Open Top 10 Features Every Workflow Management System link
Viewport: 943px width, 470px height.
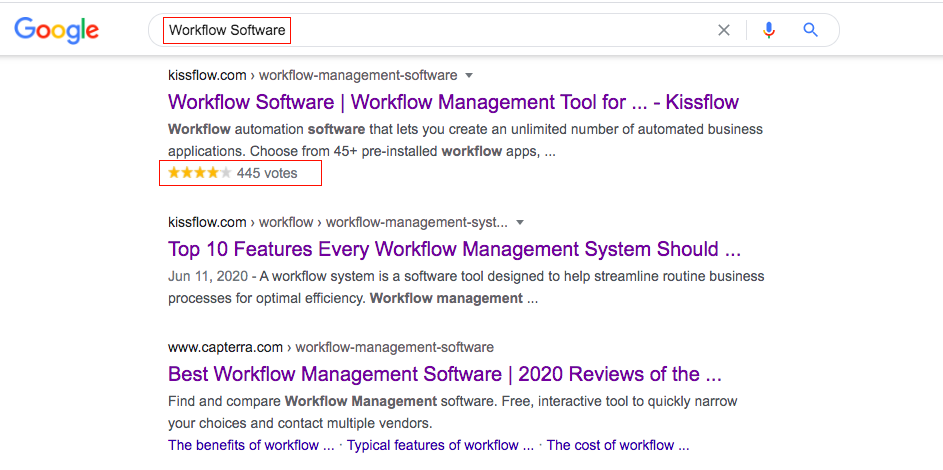tap(454, 249)
